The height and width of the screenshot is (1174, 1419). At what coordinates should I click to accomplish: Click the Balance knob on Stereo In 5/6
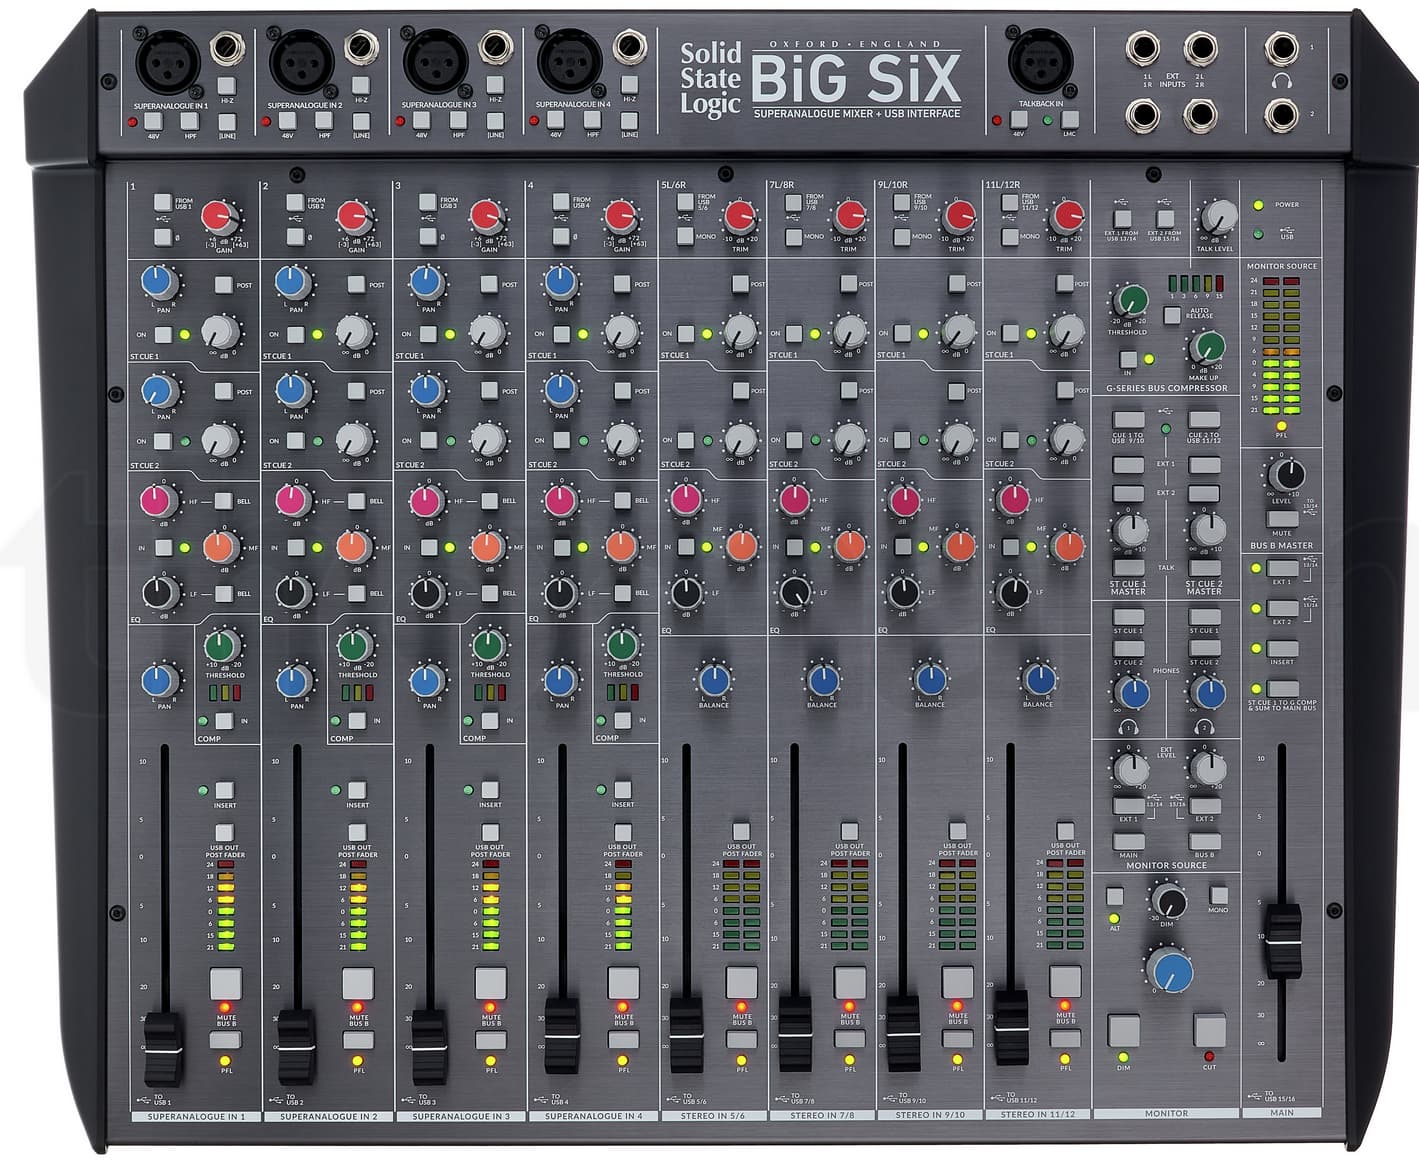point(714,679)
